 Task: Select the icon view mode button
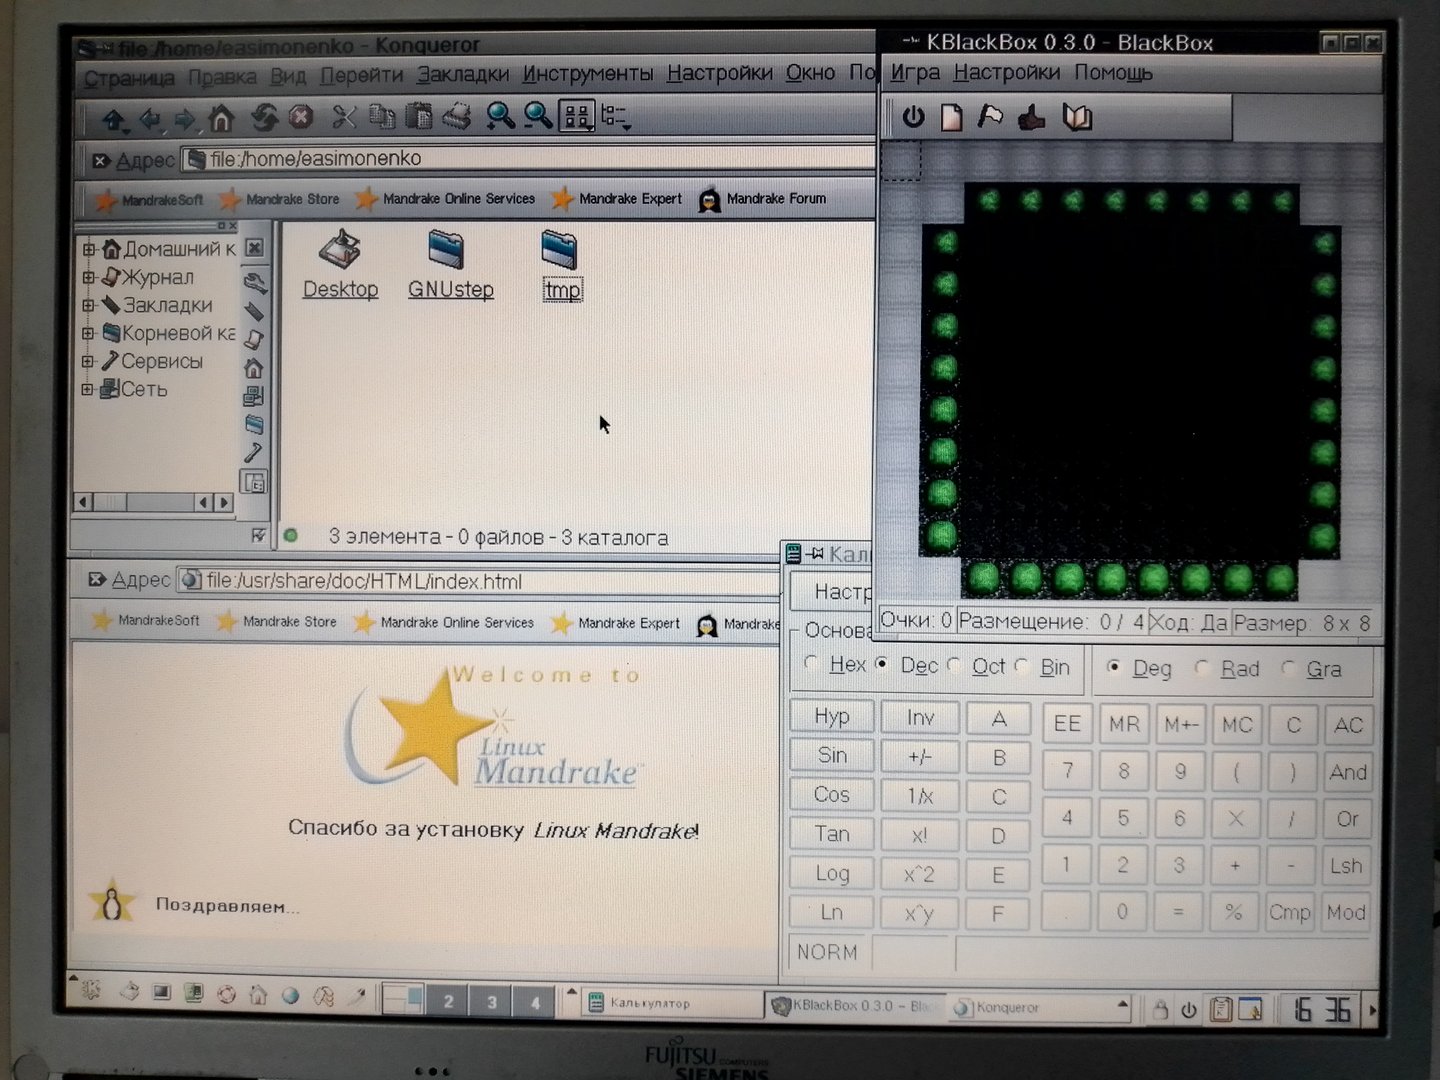(x=577, y=117)
